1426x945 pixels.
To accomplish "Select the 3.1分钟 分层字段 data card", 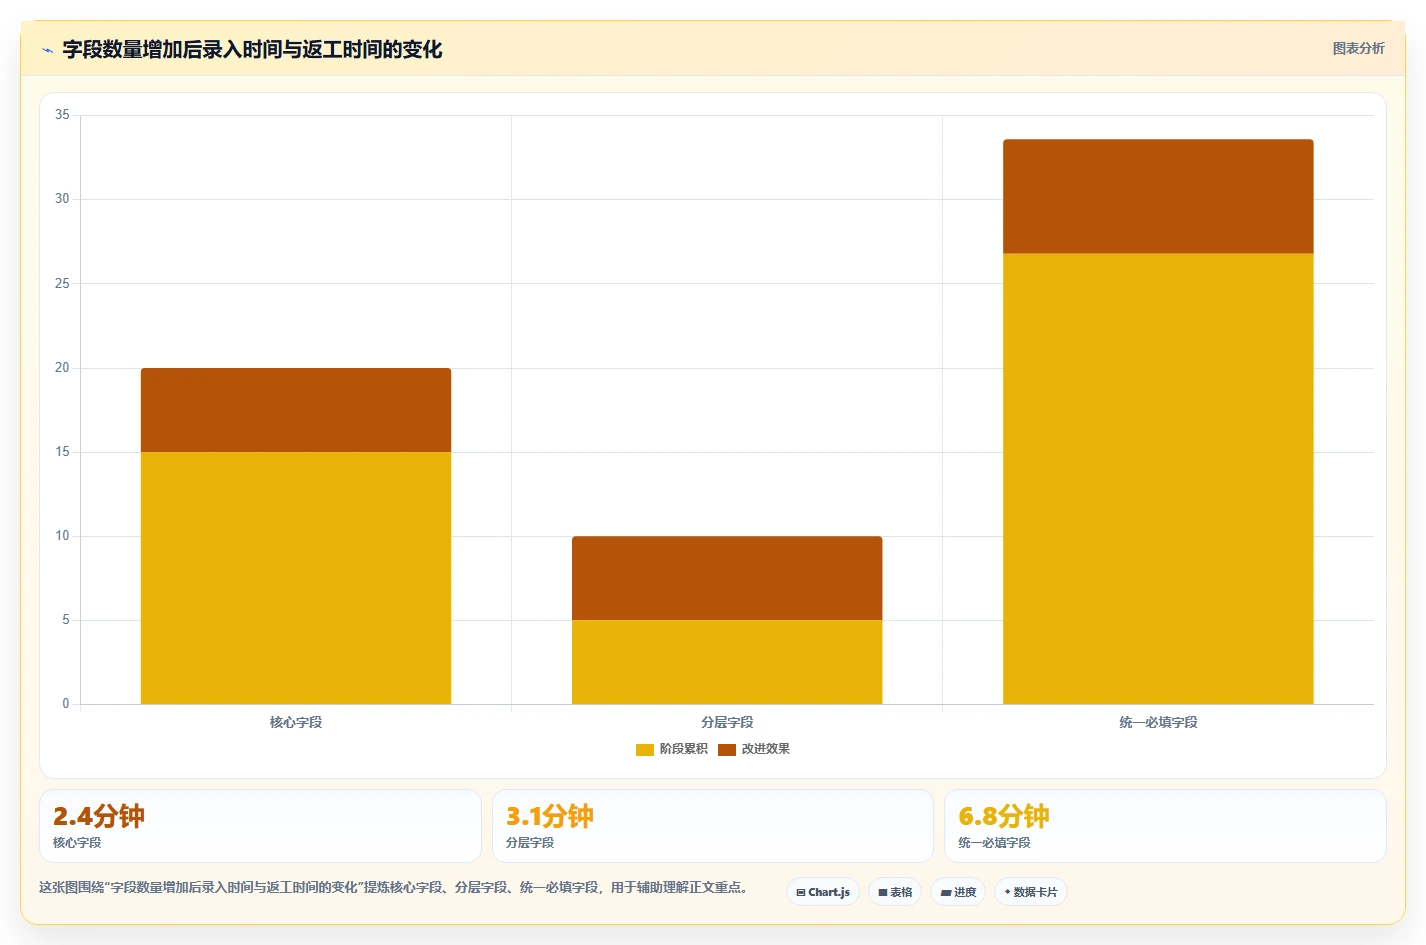I will click(713, 826).
